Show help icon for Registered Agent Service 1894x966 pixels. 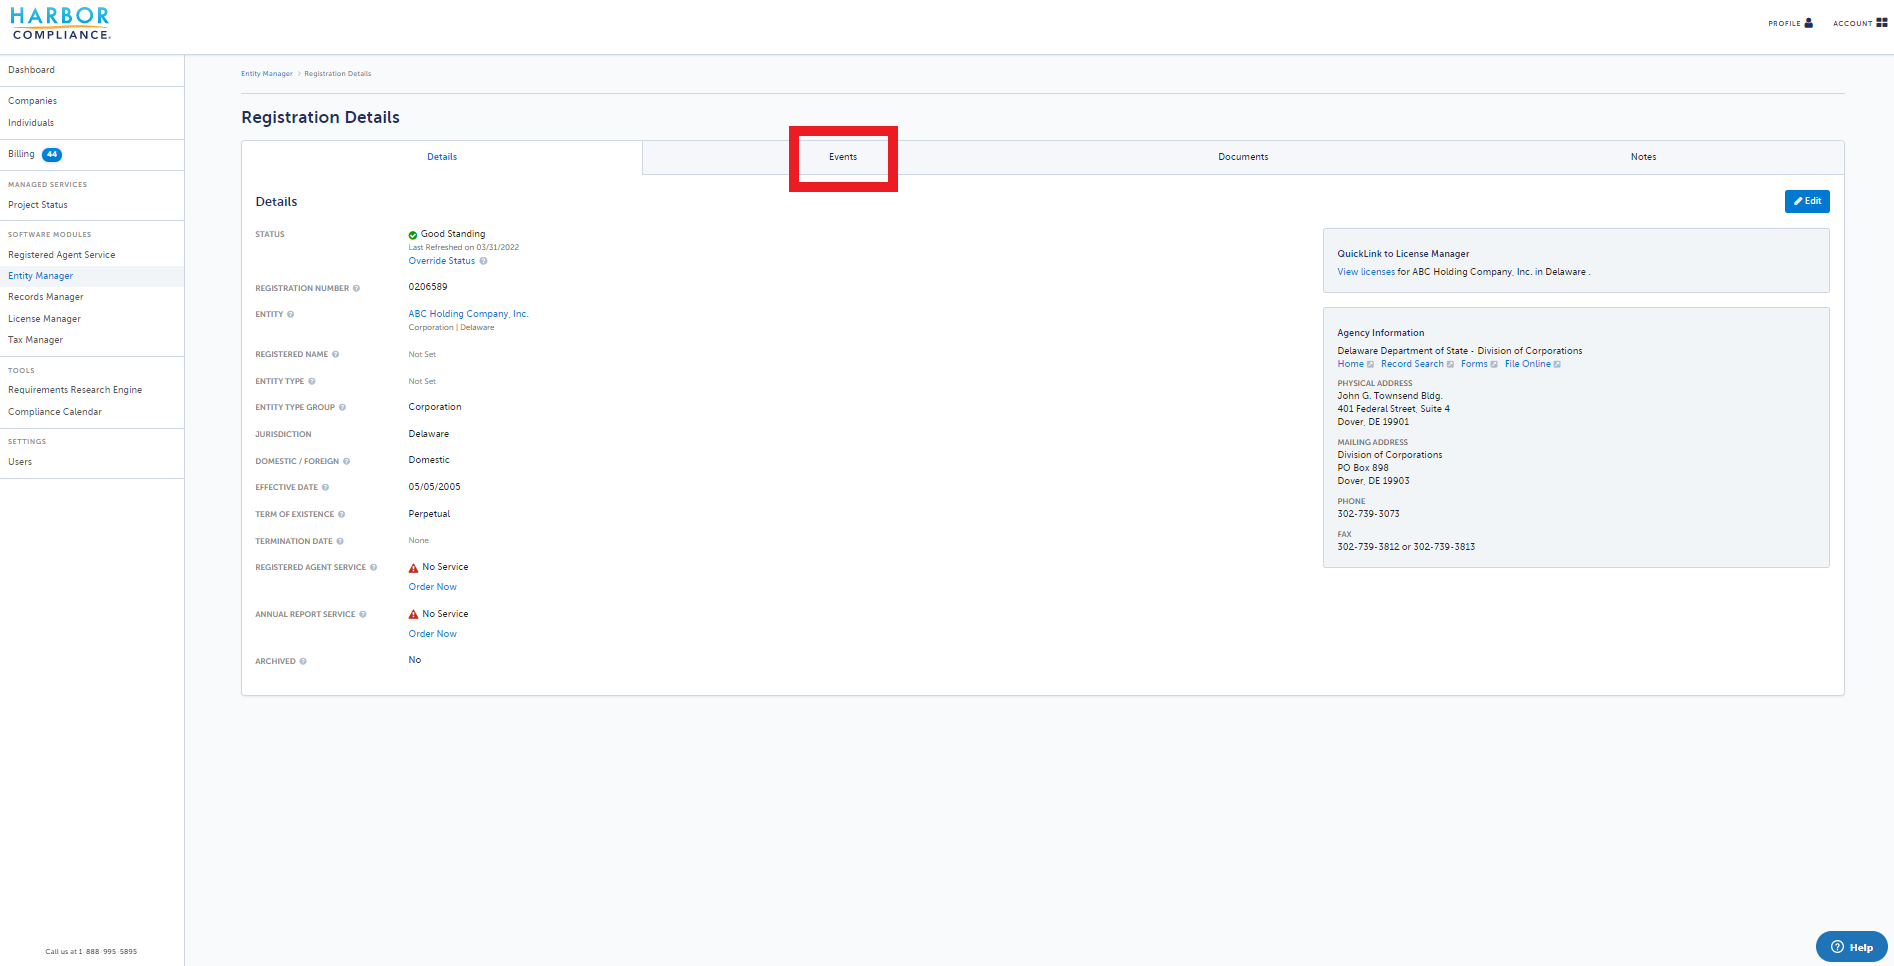[374, 567]
